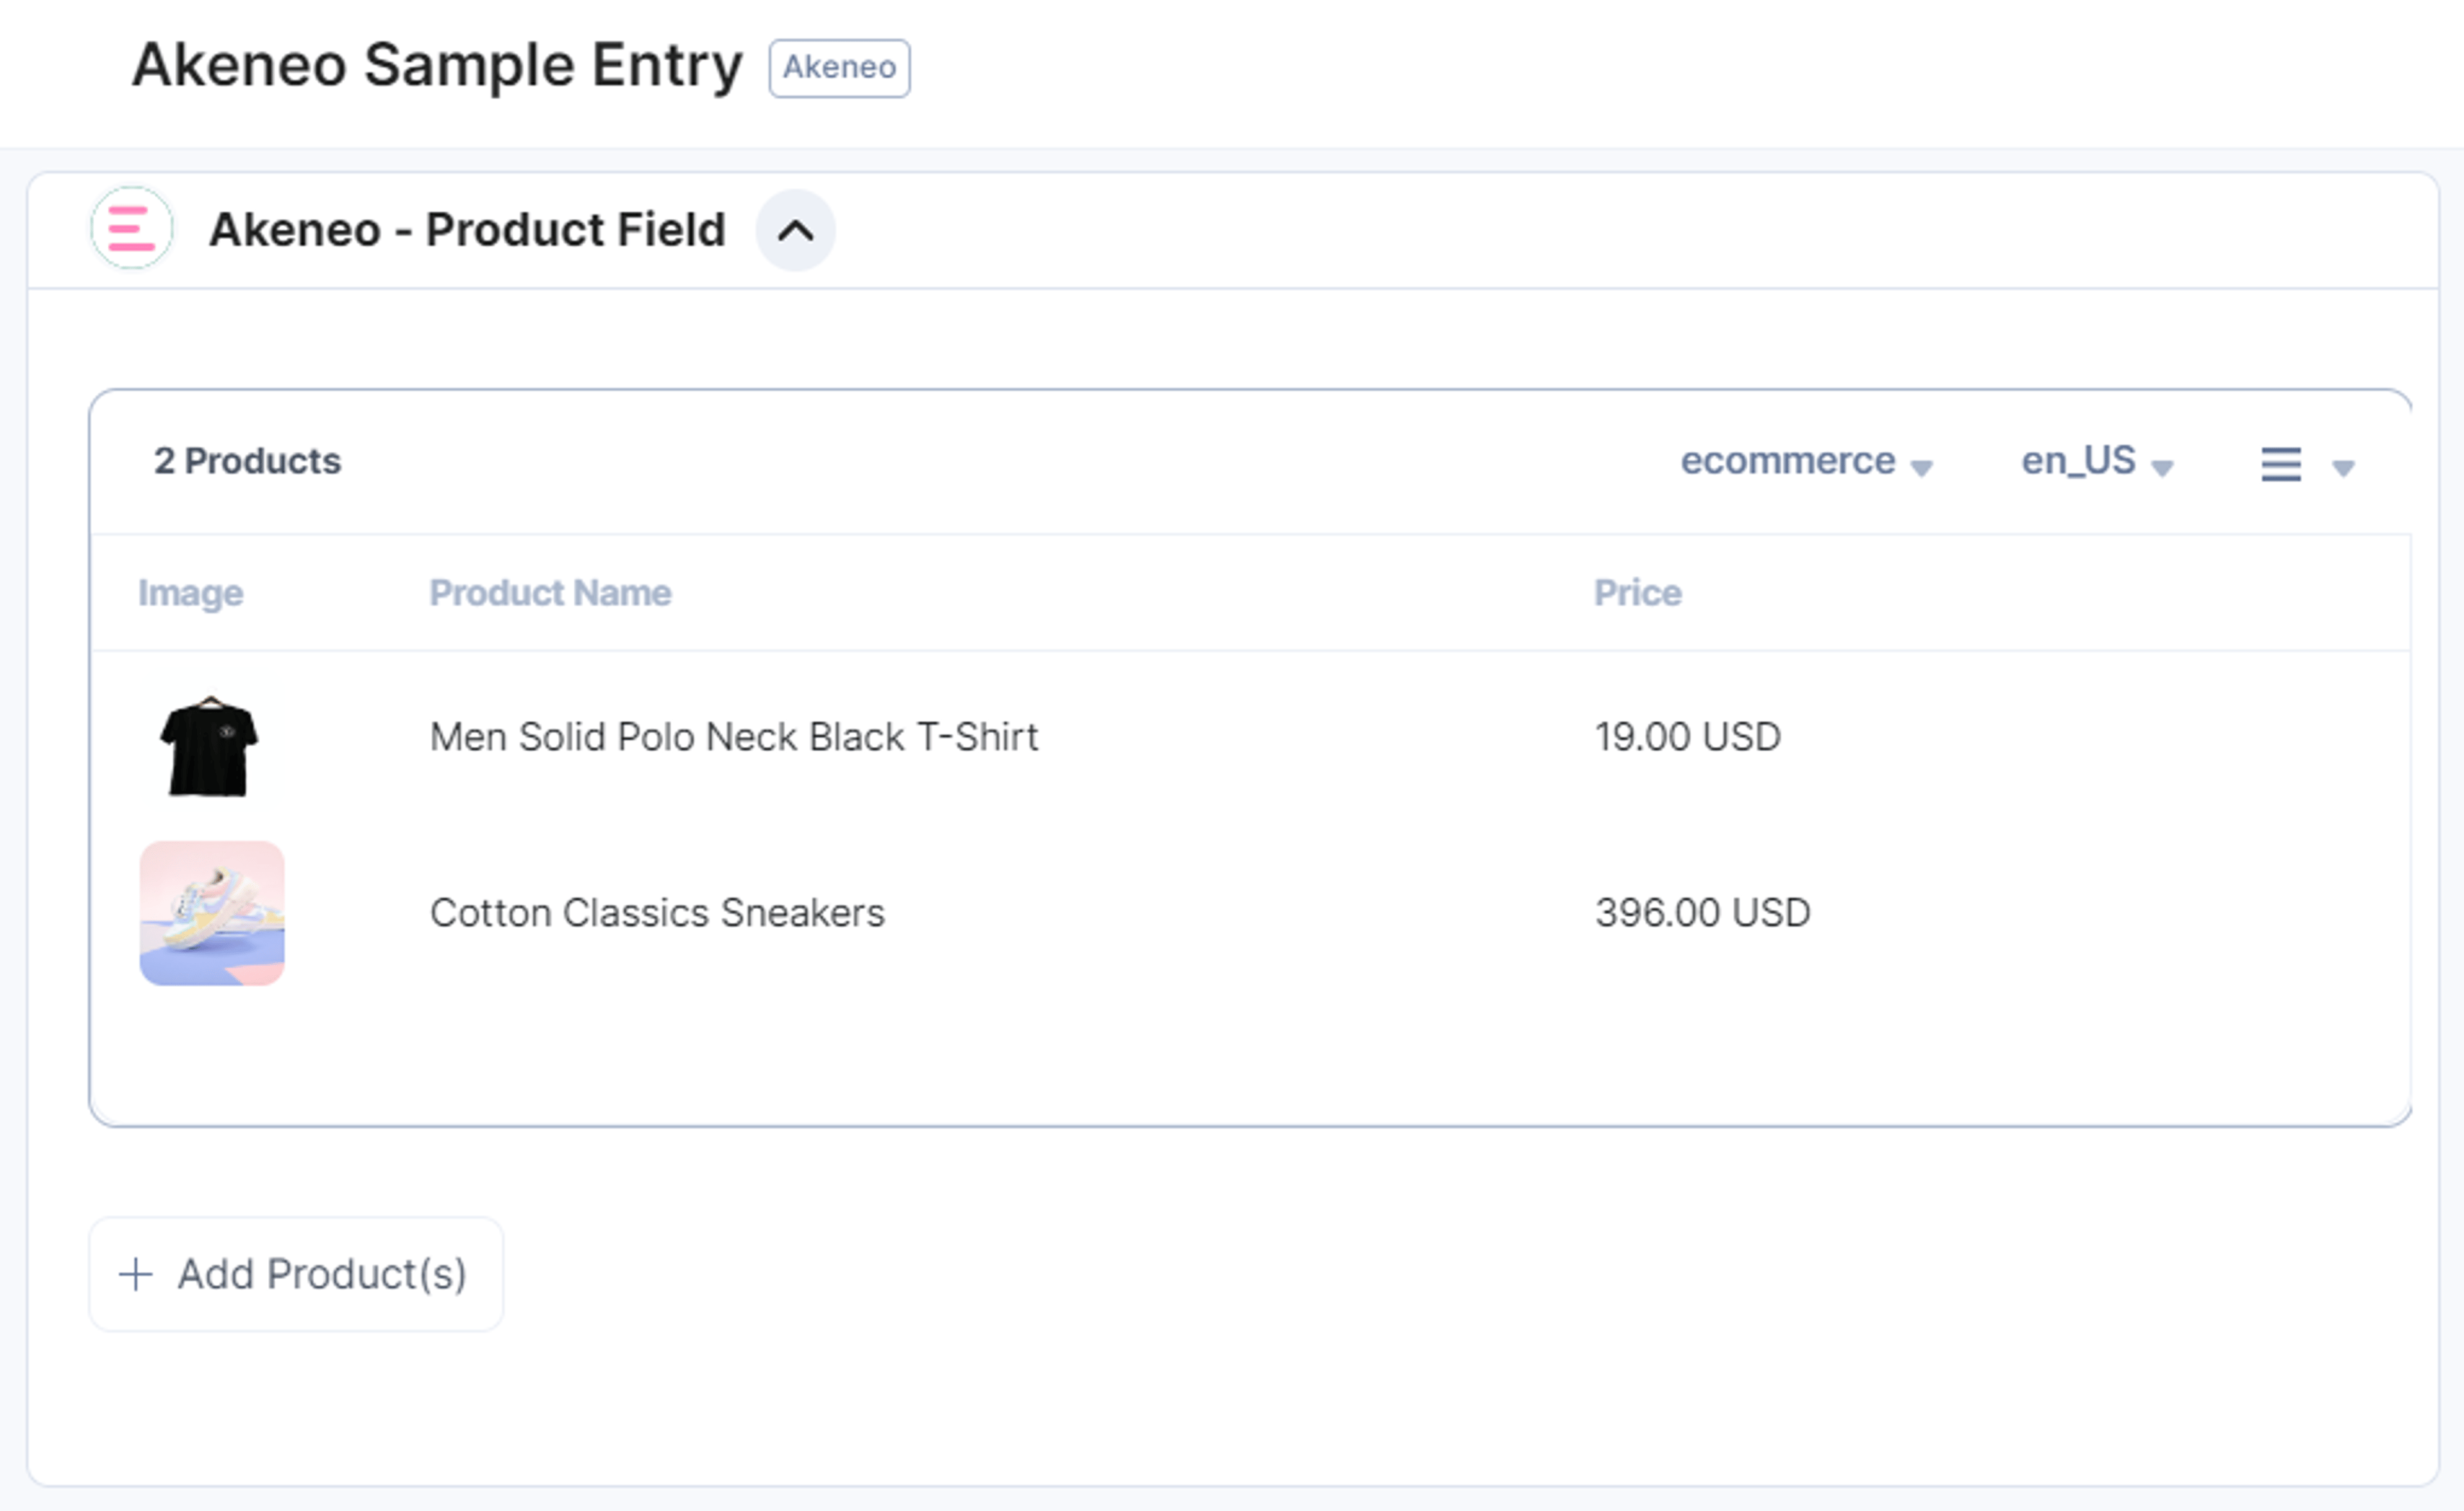Viewport: 2464px width, 1511px height.
Task: Click the 2 Products count label
Action: (x=247, y=461)
